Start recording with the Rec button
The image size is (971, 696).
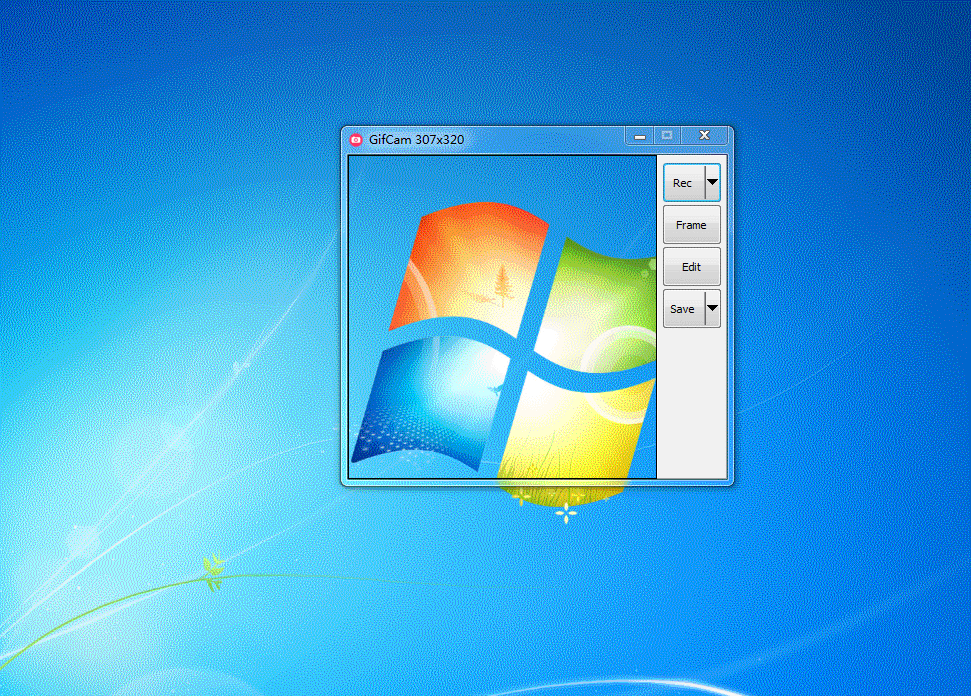[x=684, y=183]
